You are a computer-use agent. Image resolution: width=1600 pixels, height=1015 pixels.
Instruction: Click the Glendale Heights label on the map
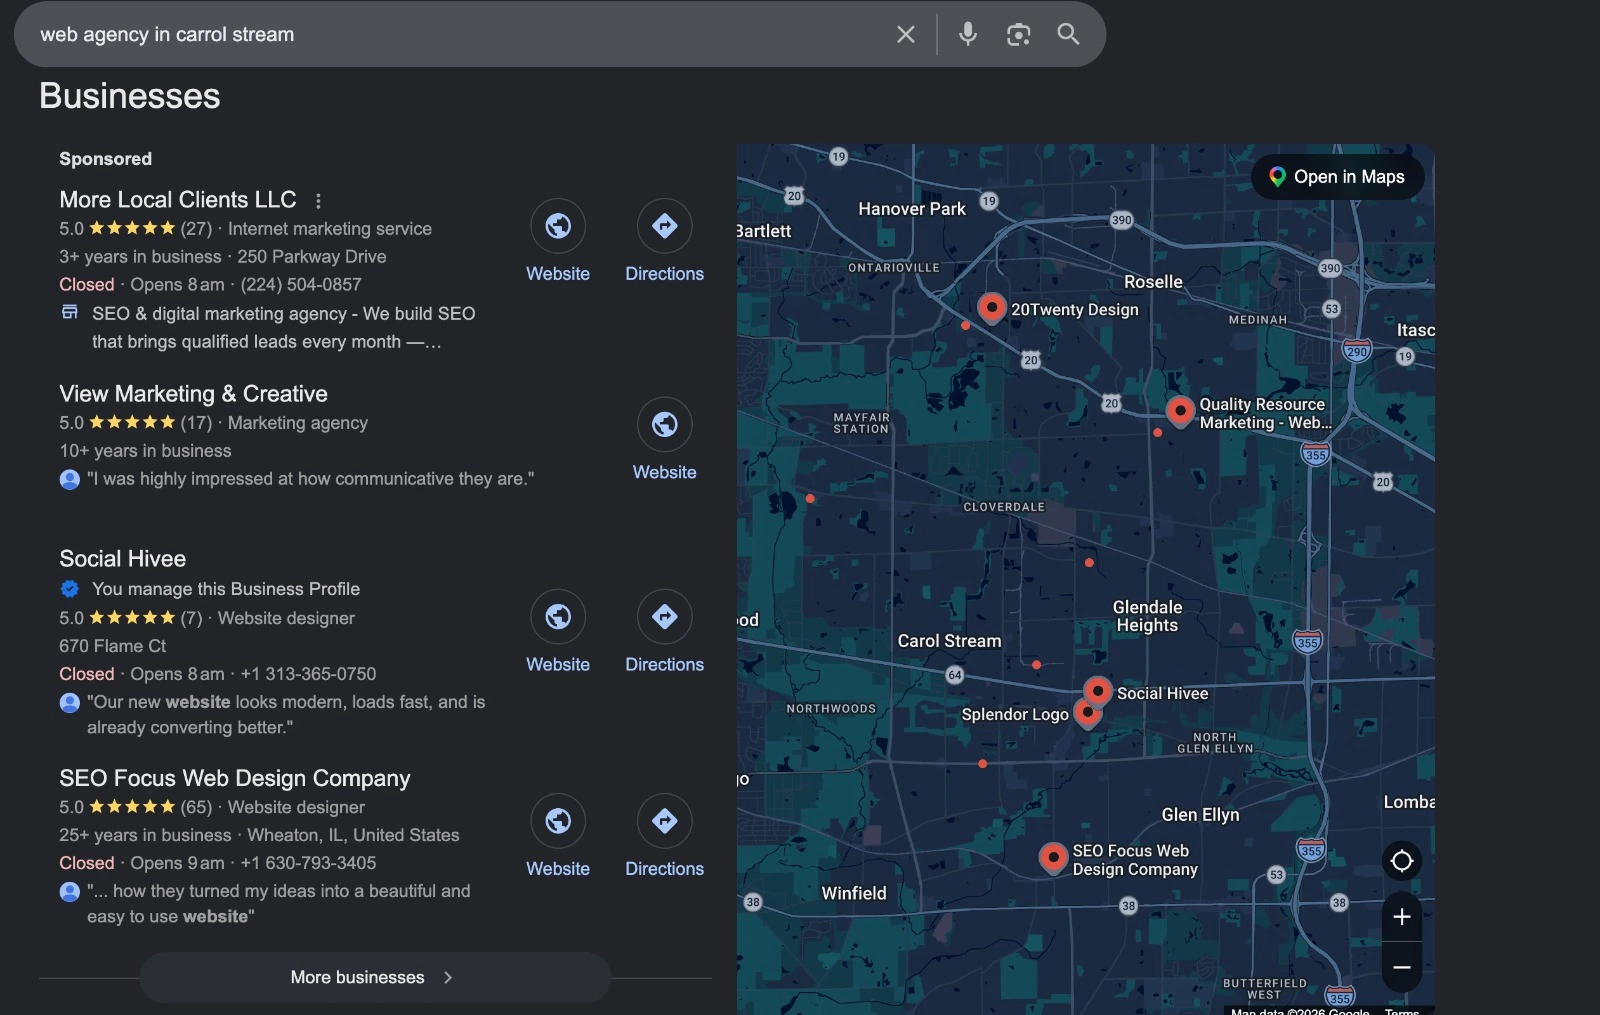tap(1147, 616)
